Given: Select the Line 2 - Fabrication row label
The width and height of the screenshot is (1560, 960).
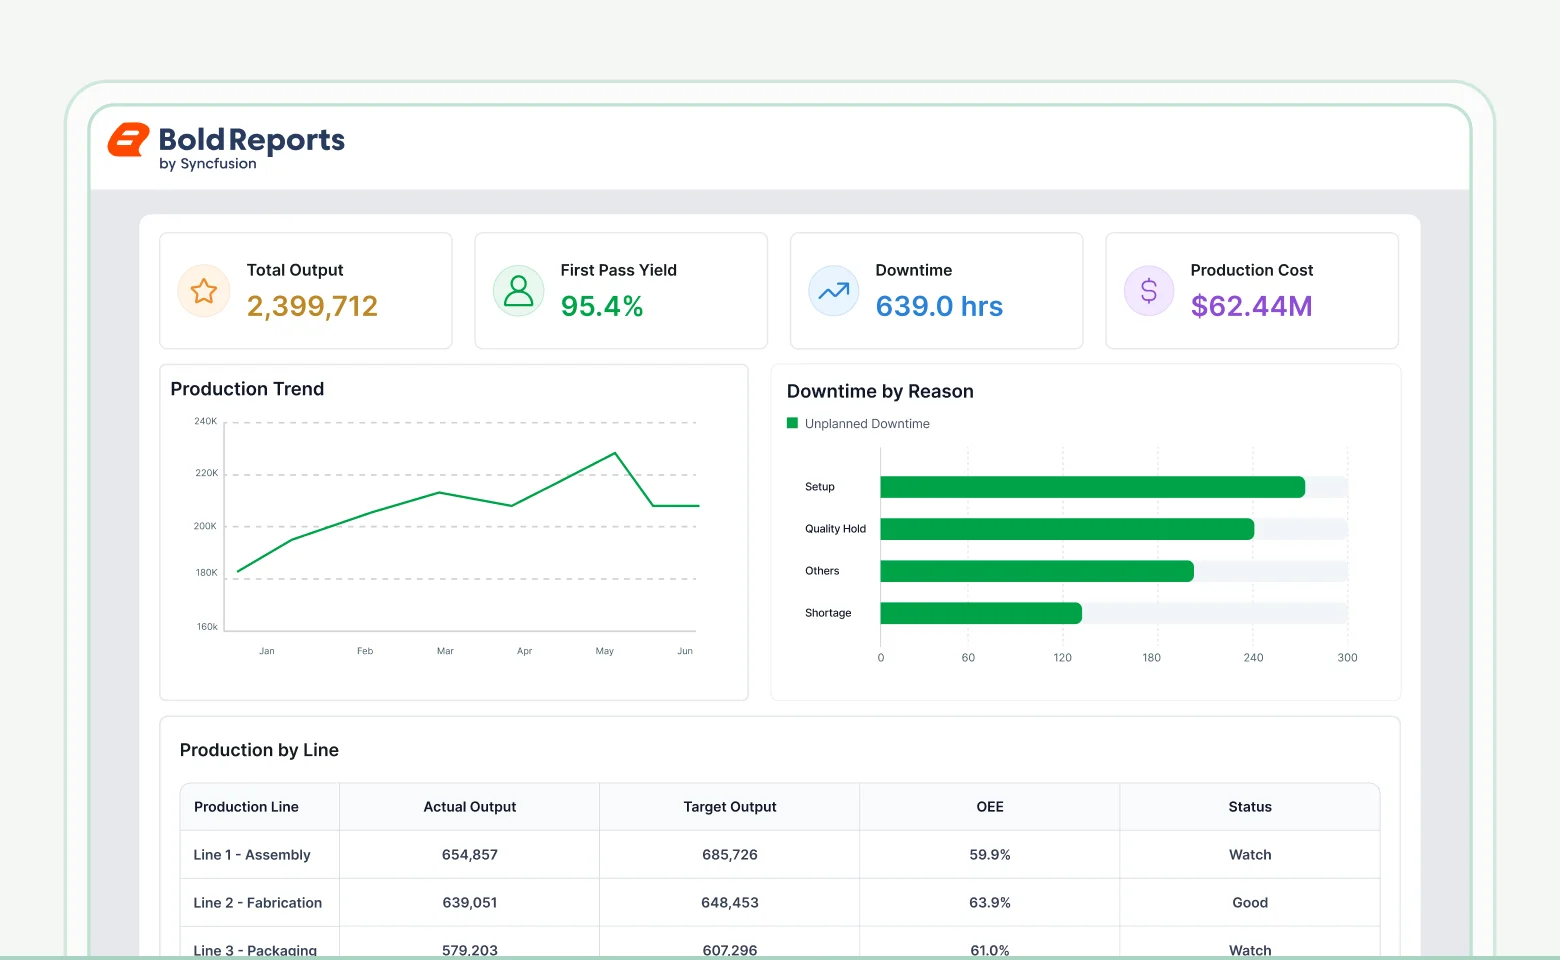Looking at the screenshot, I should [x=258, y=903].
